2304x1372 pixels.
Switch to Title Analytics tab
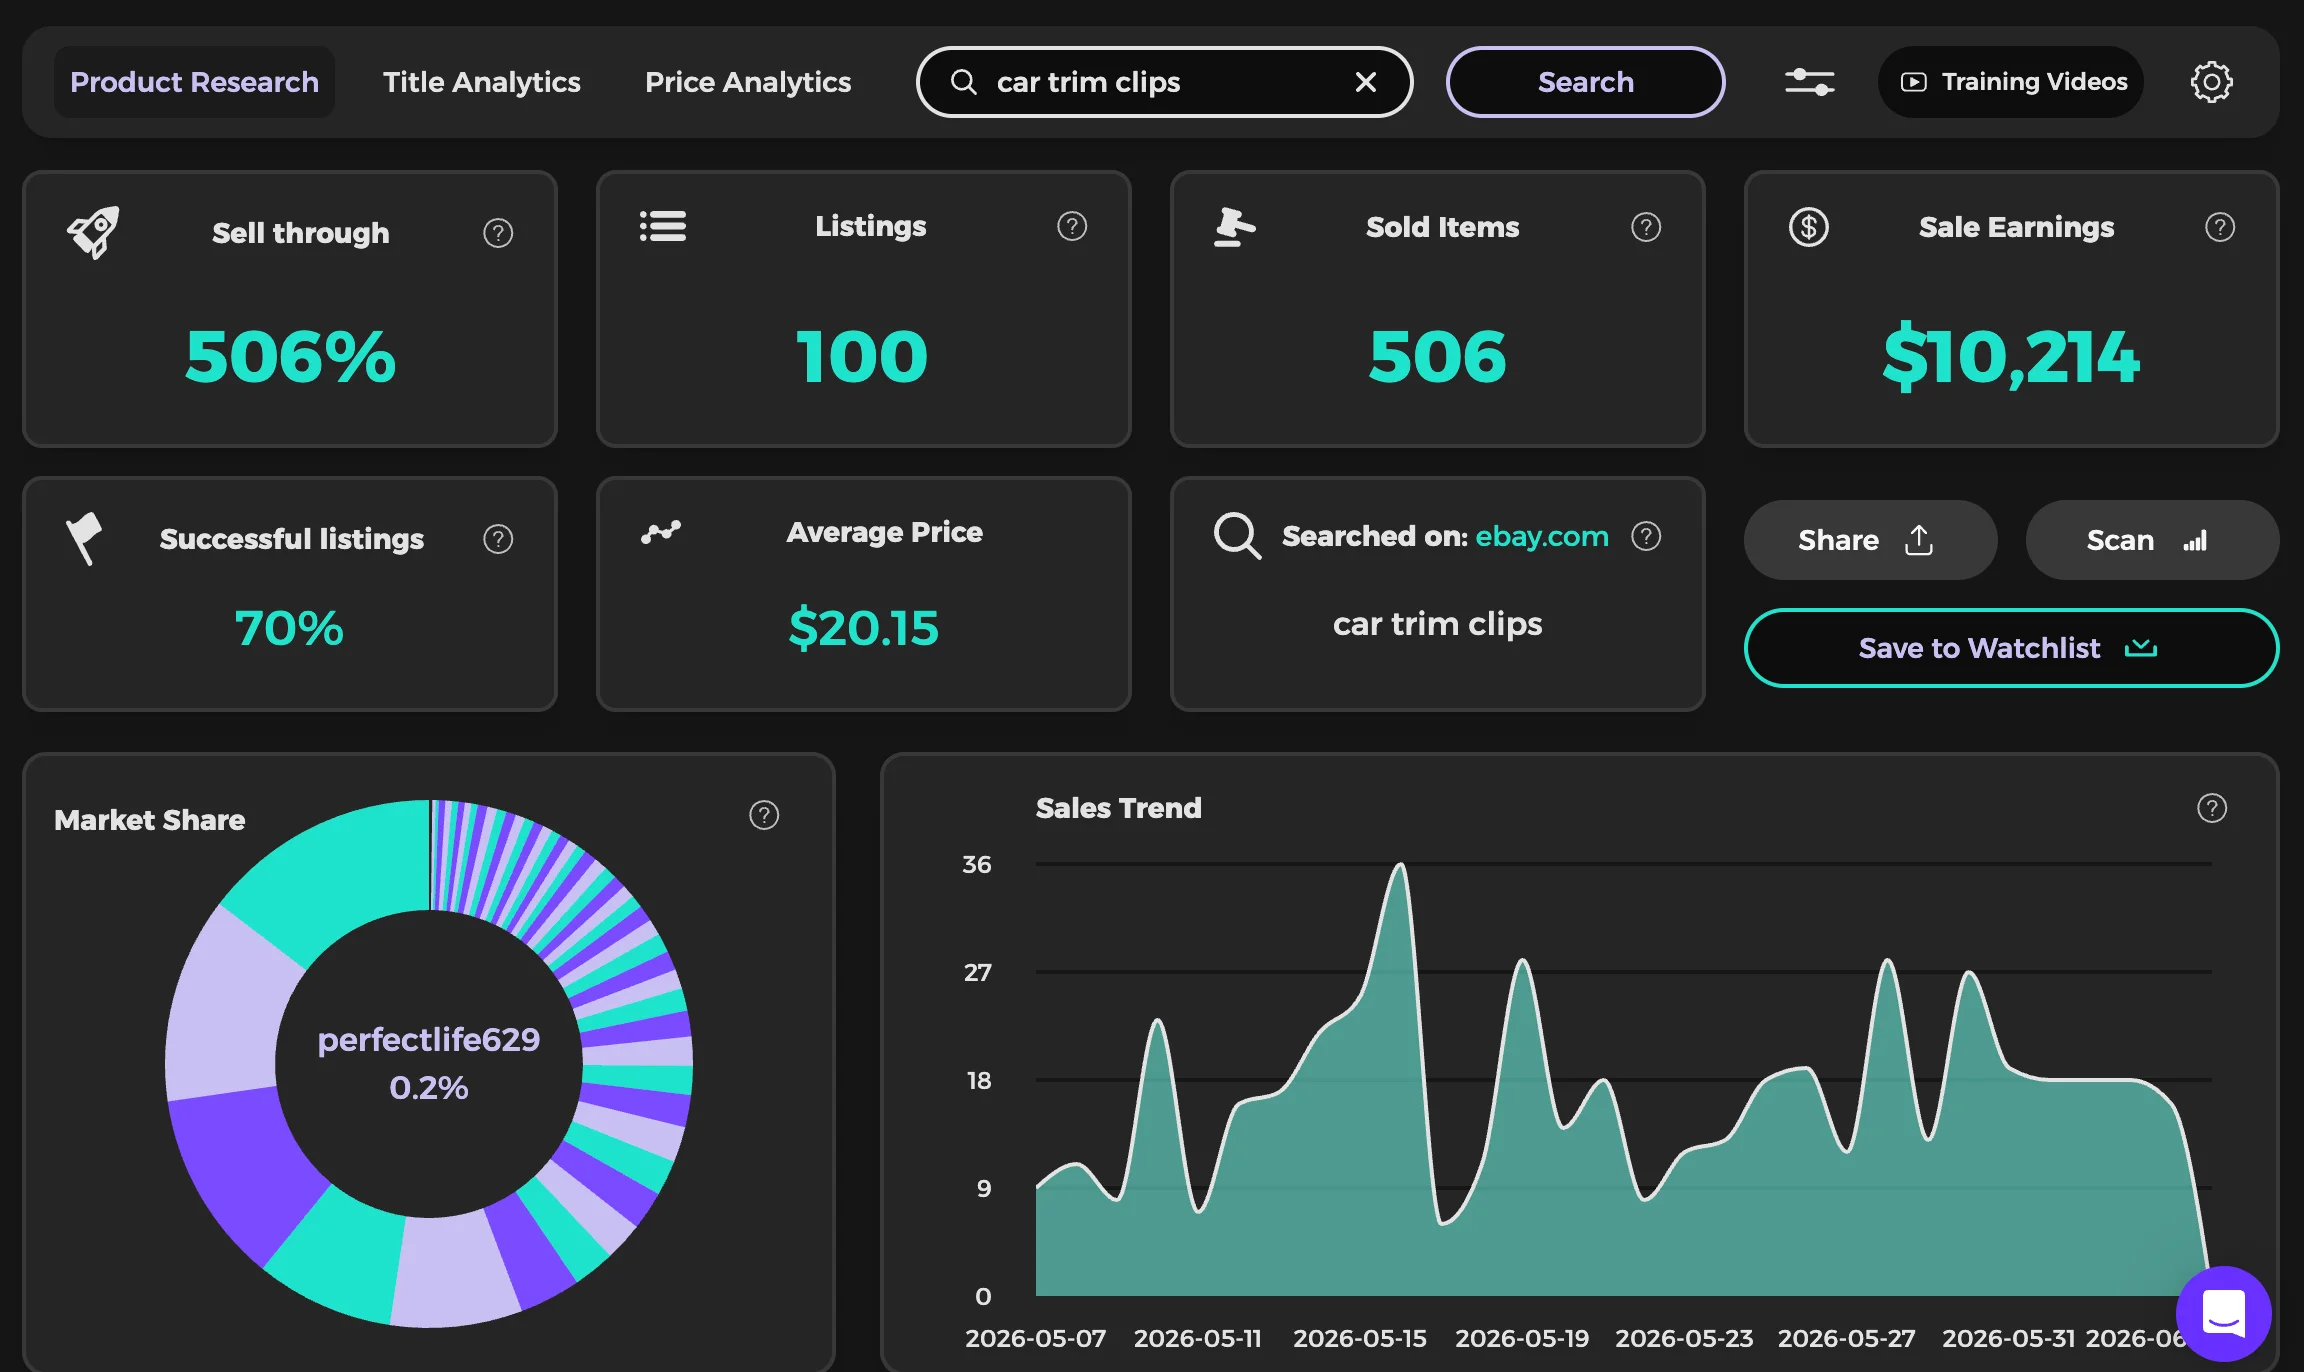coord(482,82)
